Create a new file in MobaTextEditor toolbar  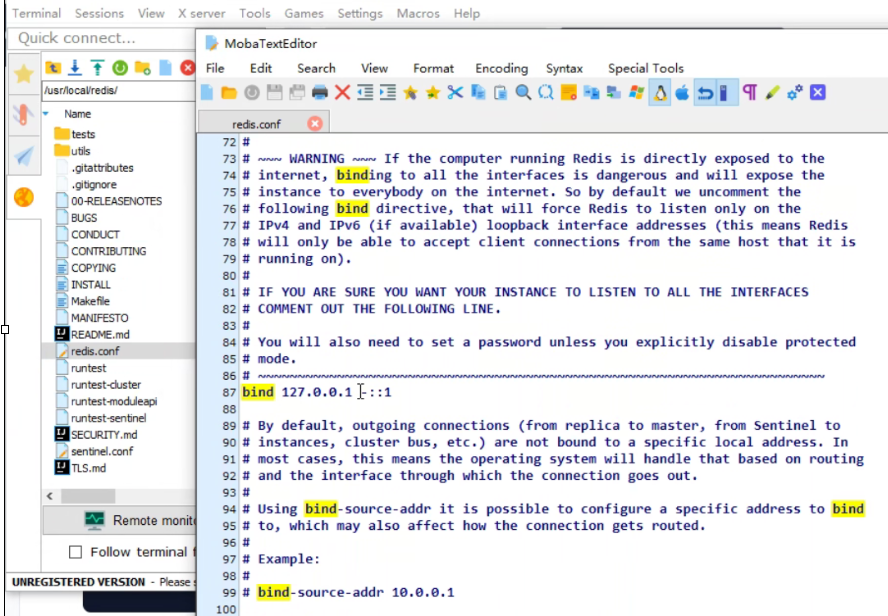point(207,92)
